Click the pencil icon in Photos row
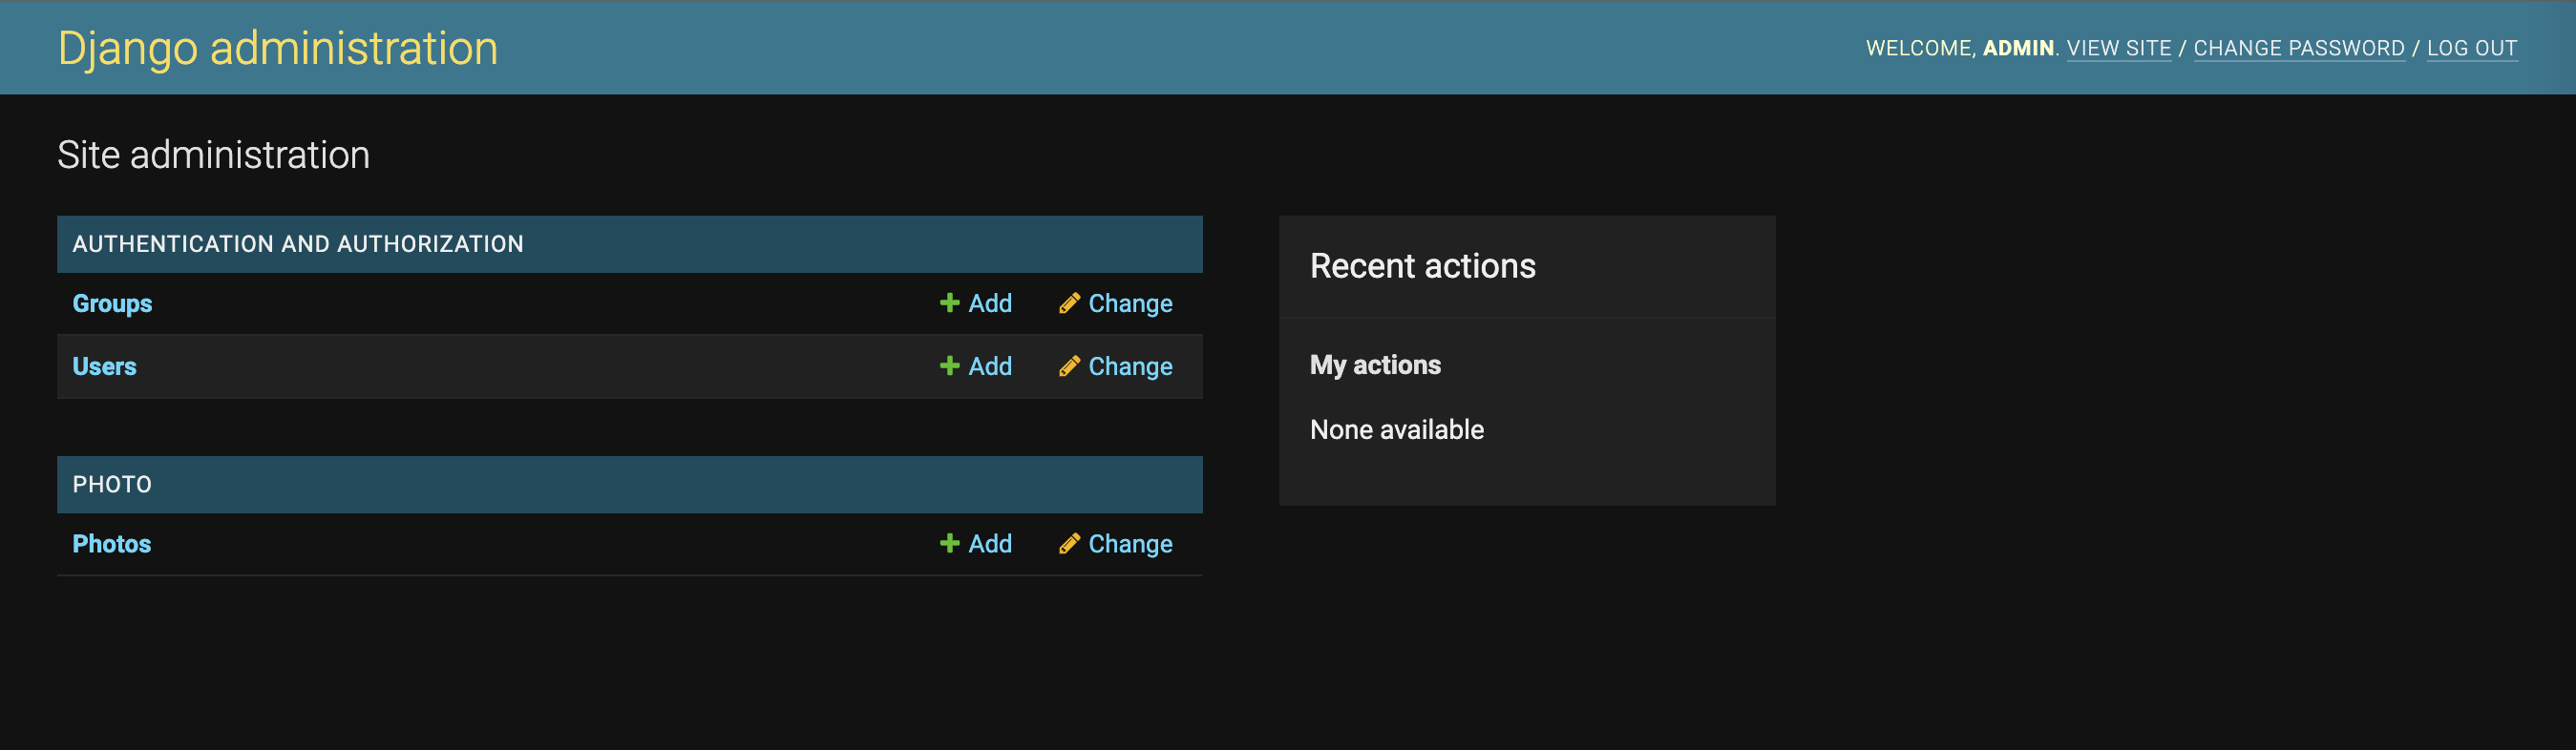 1069,543
